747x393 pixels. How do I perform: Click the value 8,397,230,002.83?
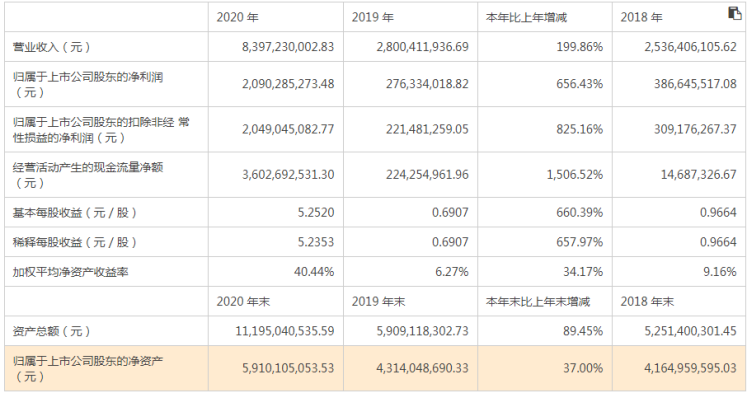[288, 47]
